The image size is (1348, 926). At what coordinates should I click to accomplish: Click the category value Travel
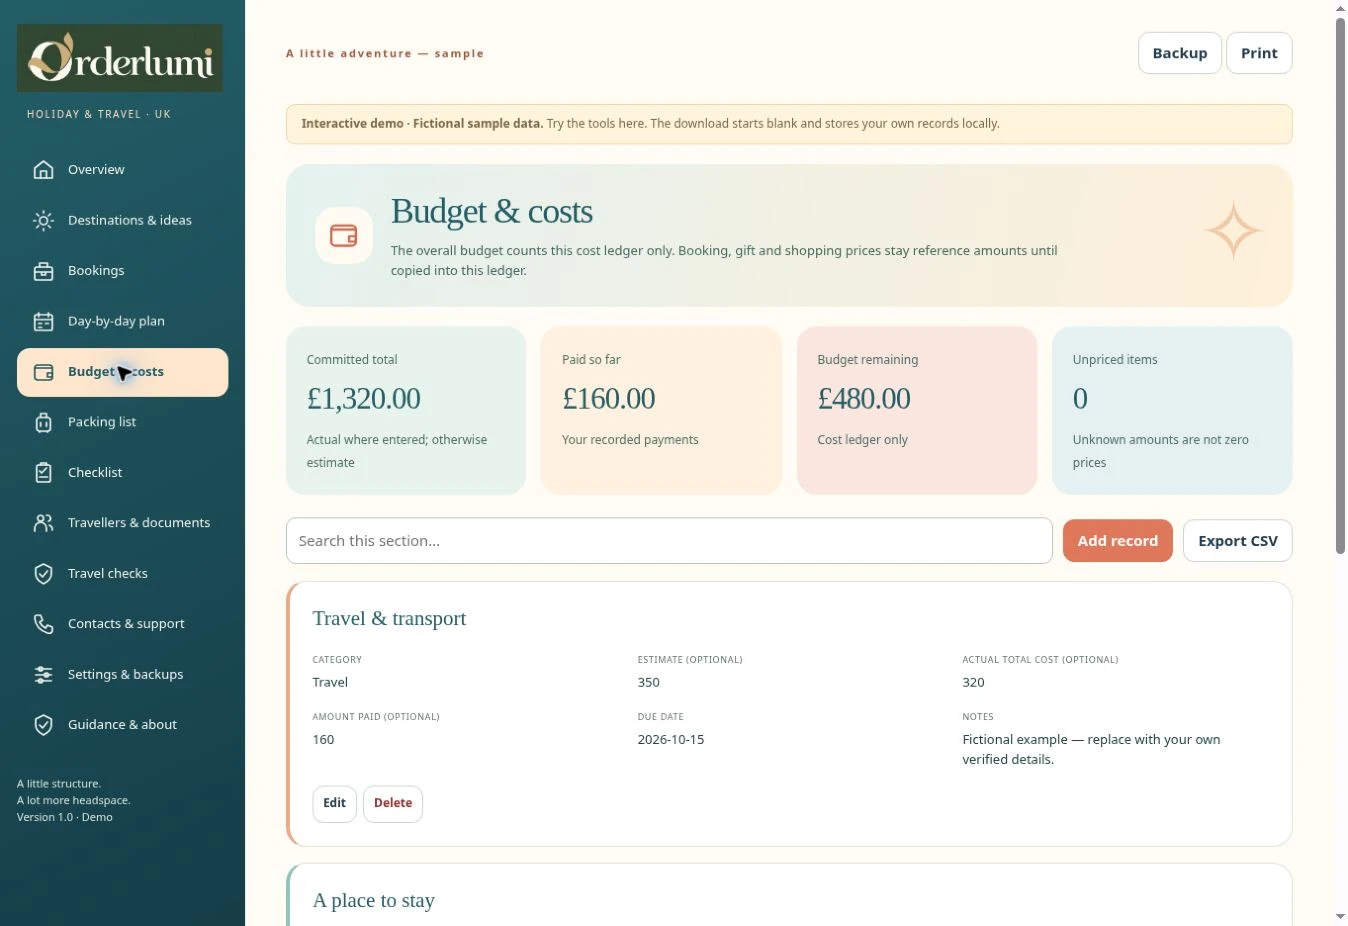point(330,683)
